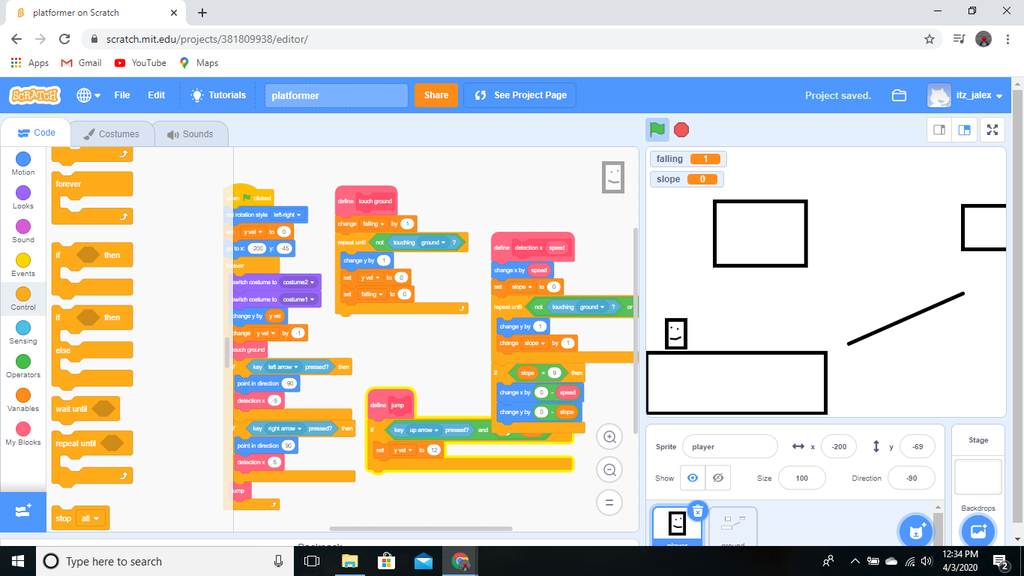Viewport: 1024px width, 576px height.
Task: Open the Looks blocks category
Action: pyautogui.click(x=23, y=197)
